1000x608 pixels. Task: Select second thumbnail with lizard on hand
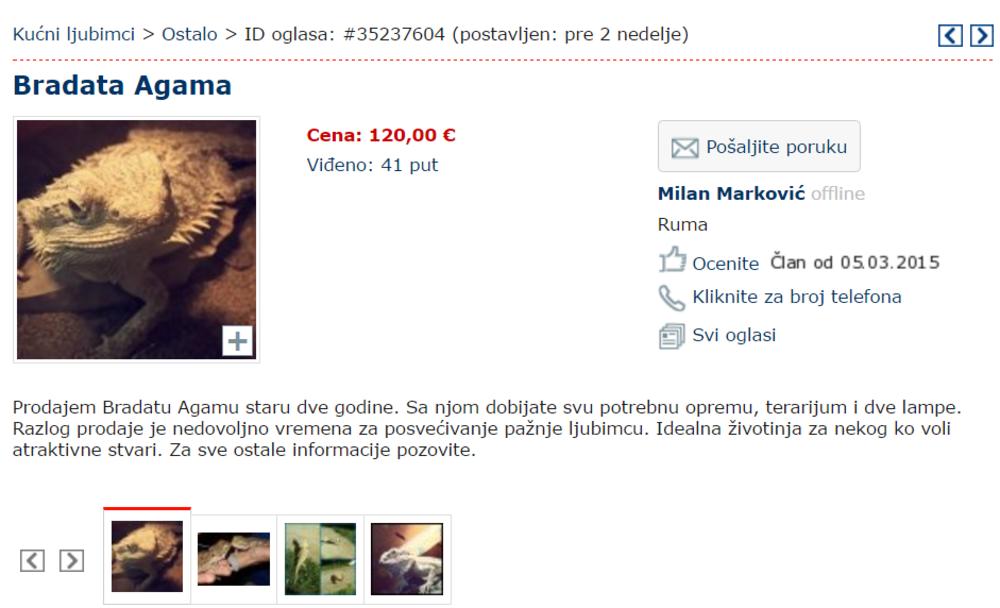pos(234,560)
